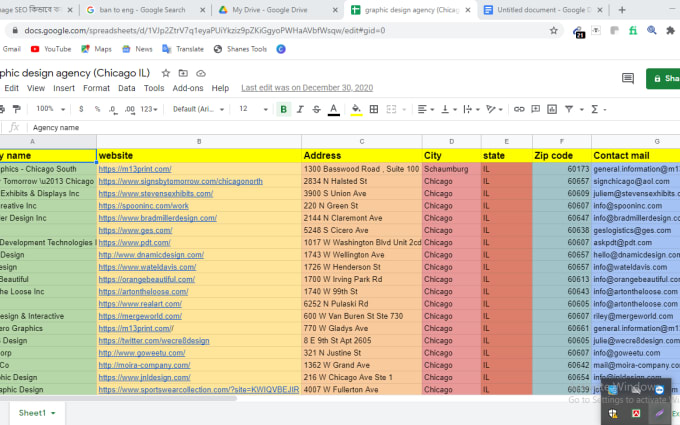Increase decimal places
Screen dimensions: 680x425
pyautogui.click(x=130, y=109)
